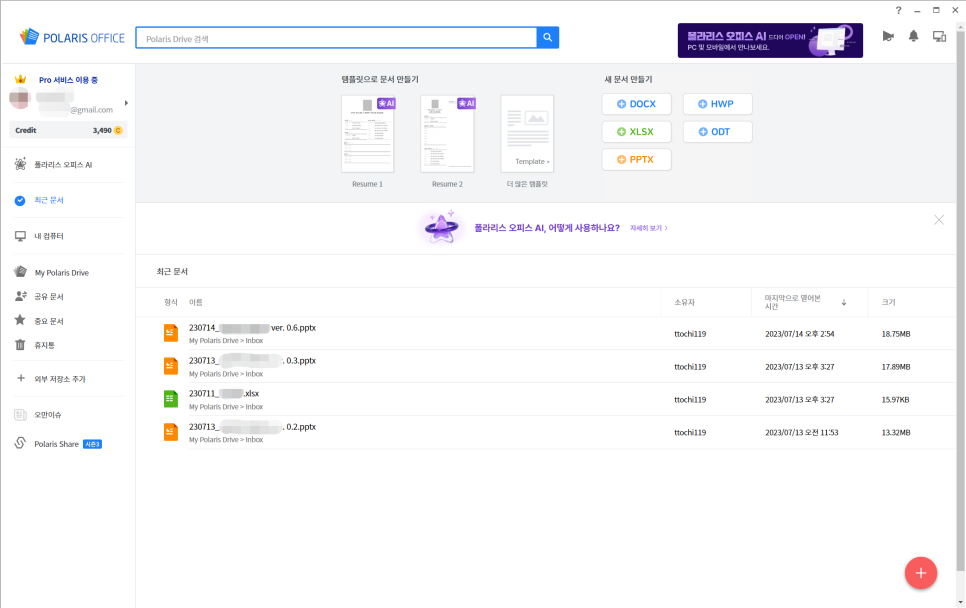Click the purple planet AI mascot icon
966x608 pixels.
point(442,227)
